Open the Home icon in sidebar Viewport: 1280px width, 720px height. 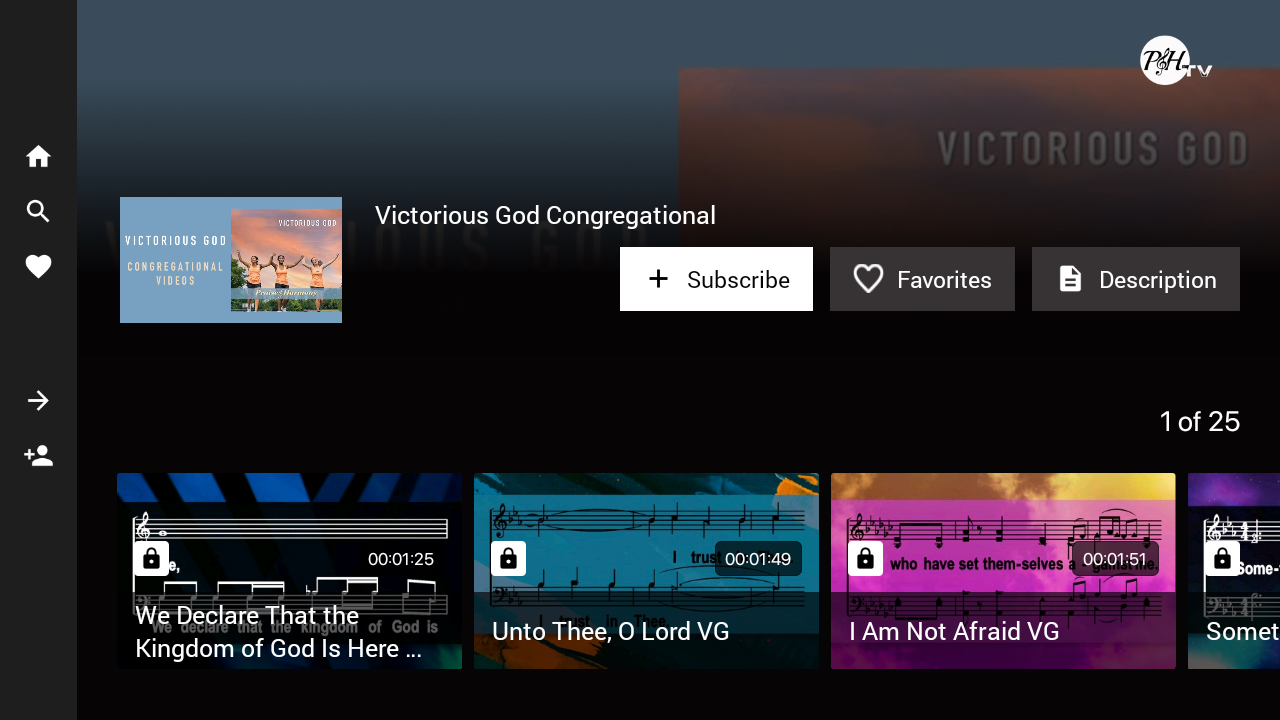coord(38,156)
